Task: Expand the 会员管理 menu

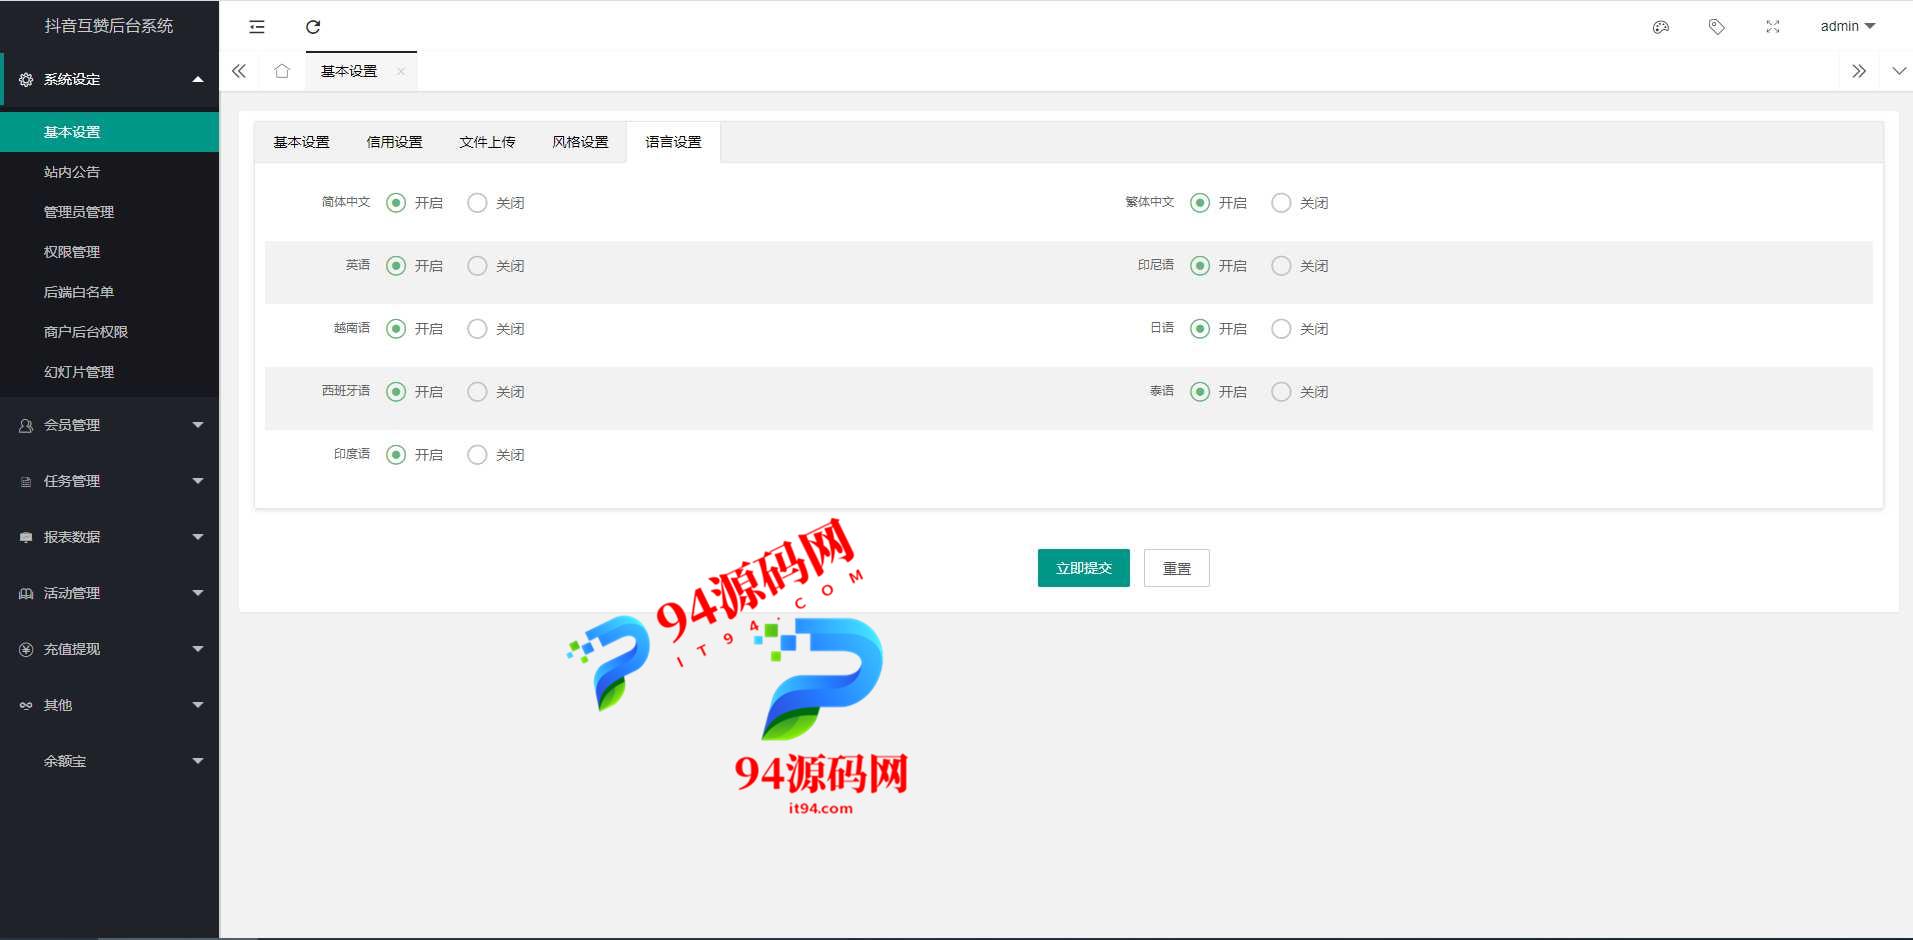Action: (198, 425)
